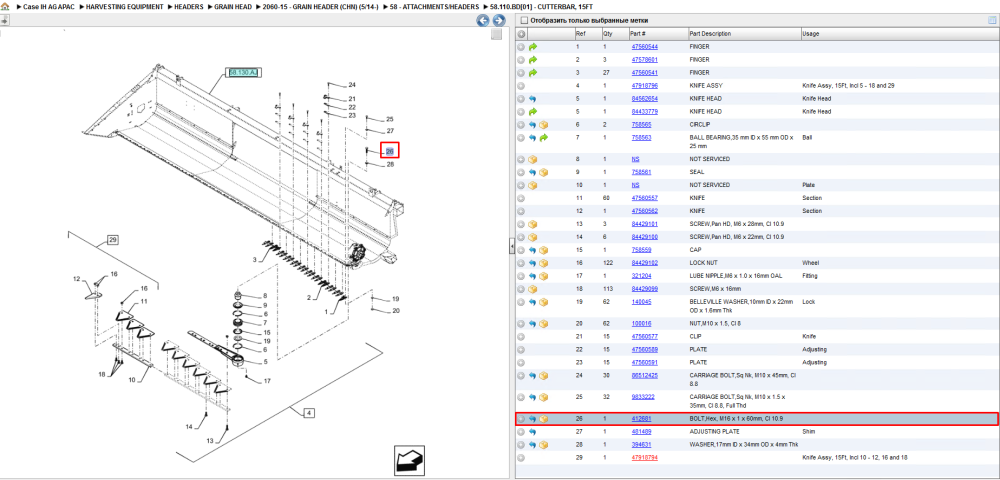Select 'WASHER,17mm ID x 34mm OD' description text
This screenshot has width=1000, height=480.
pos(744,444)
